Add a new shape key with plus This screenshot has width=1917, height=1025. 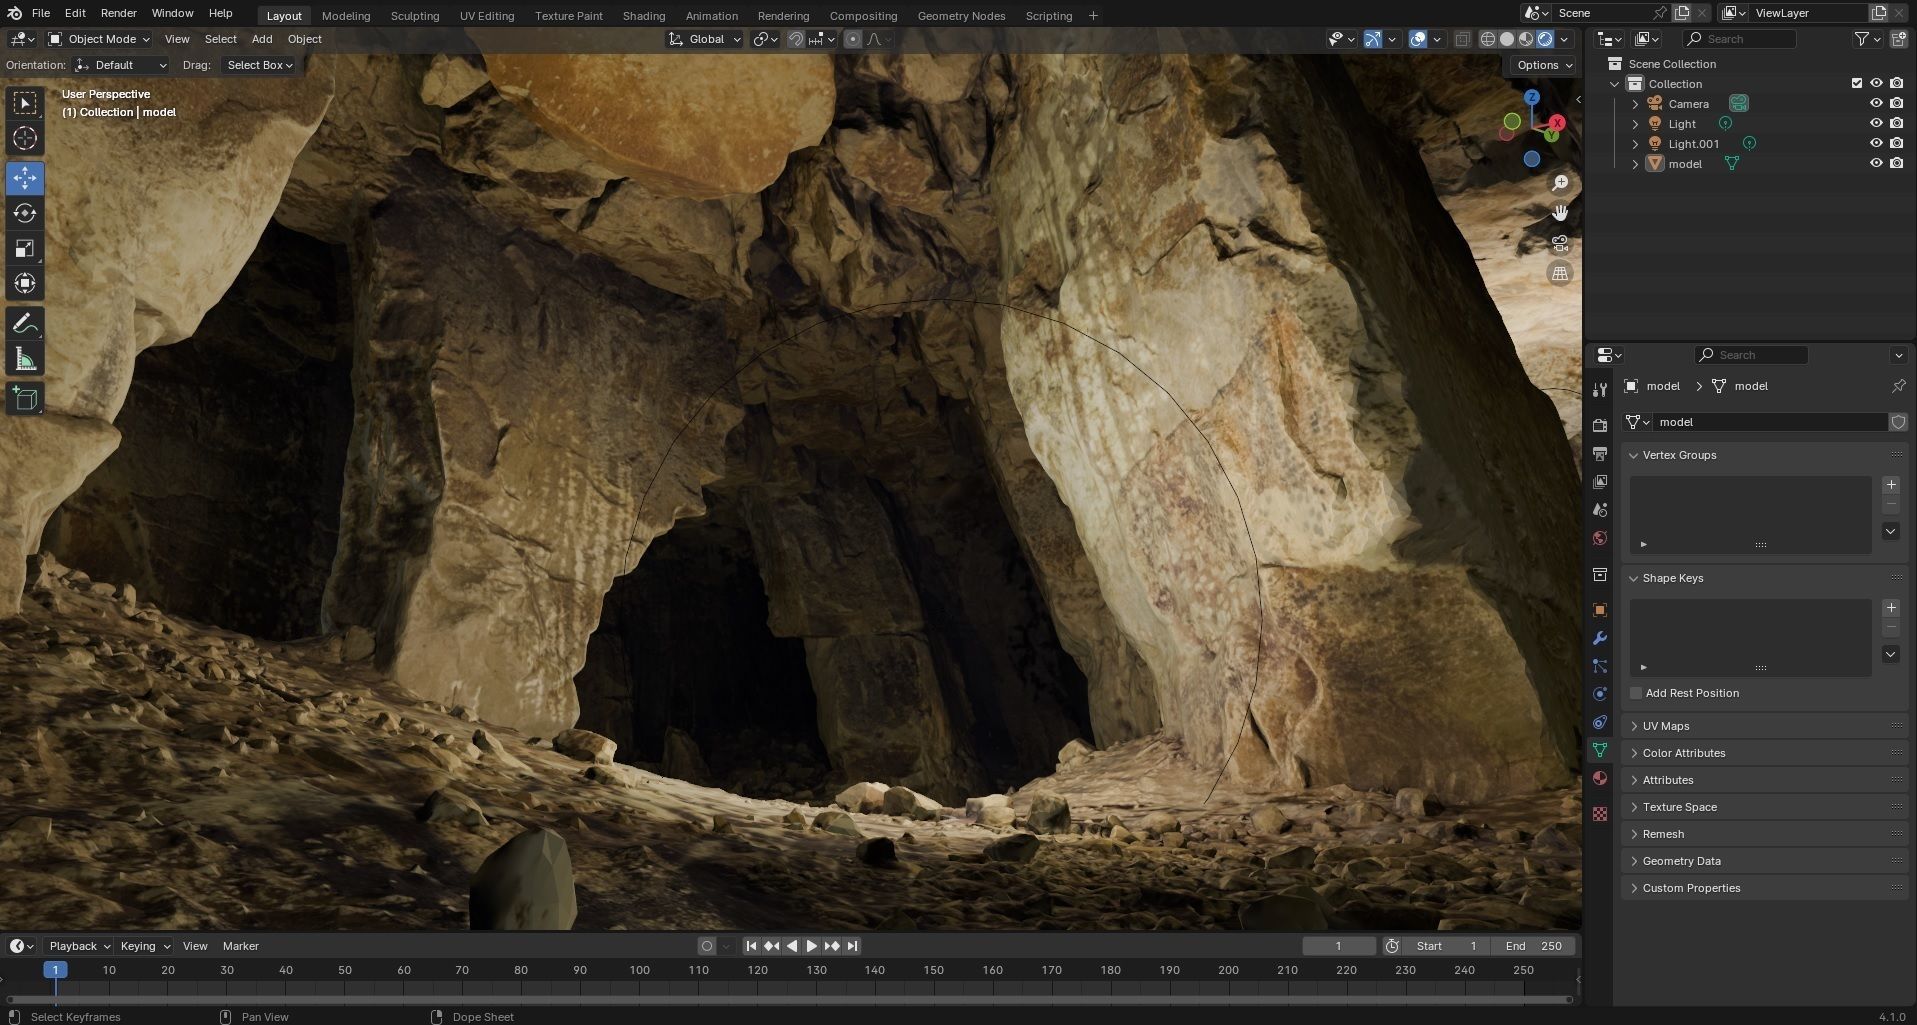pyautogui.click(x=1890, y=608)
